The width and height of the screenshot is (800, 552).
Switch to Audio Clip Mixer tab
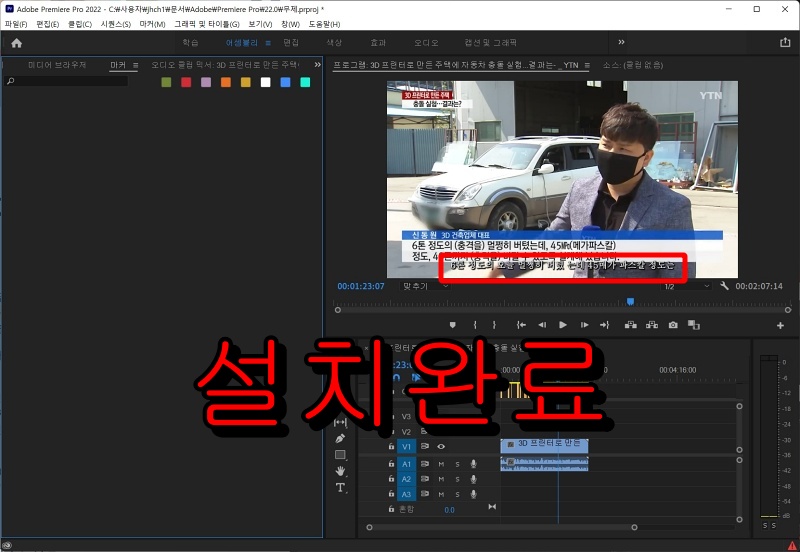pyautogui.click(x=225, y=65)
